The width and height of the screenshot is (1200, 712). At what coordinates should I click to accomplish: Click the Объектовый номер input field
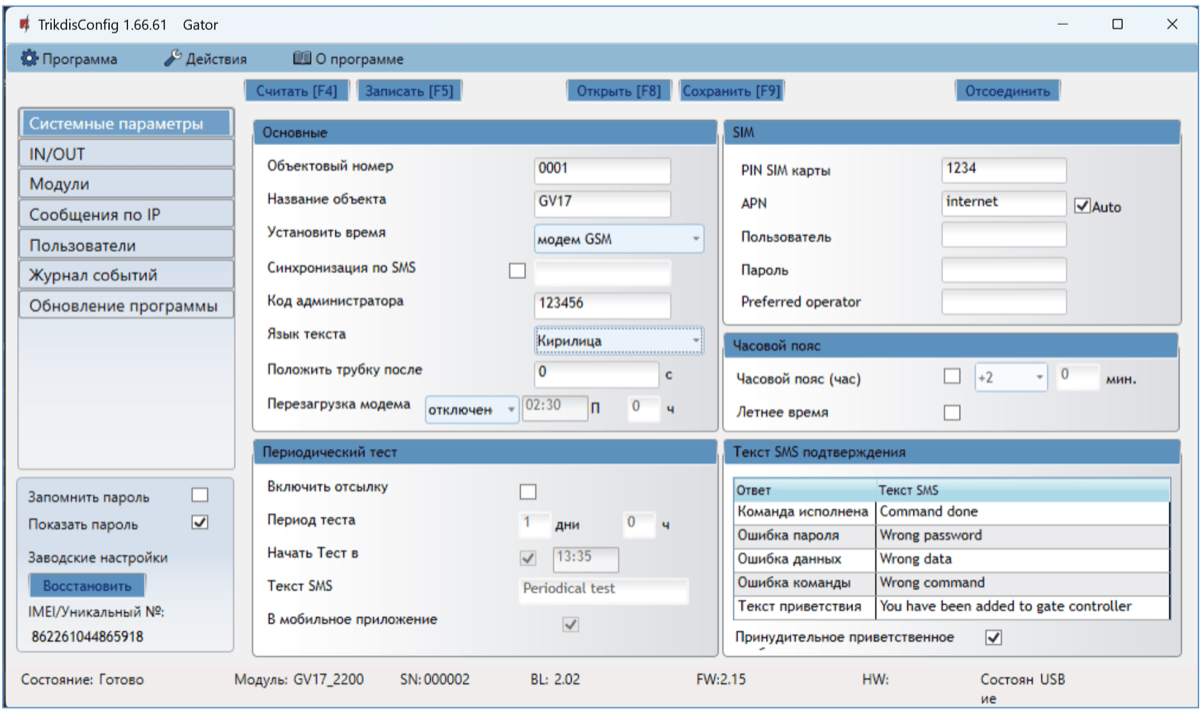pos(602,170)
